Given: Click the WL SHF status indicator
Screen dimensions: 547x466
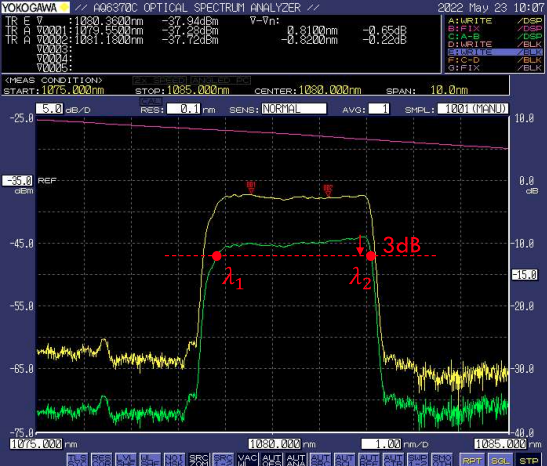Looking at the screenshot, I should (150, 459).
